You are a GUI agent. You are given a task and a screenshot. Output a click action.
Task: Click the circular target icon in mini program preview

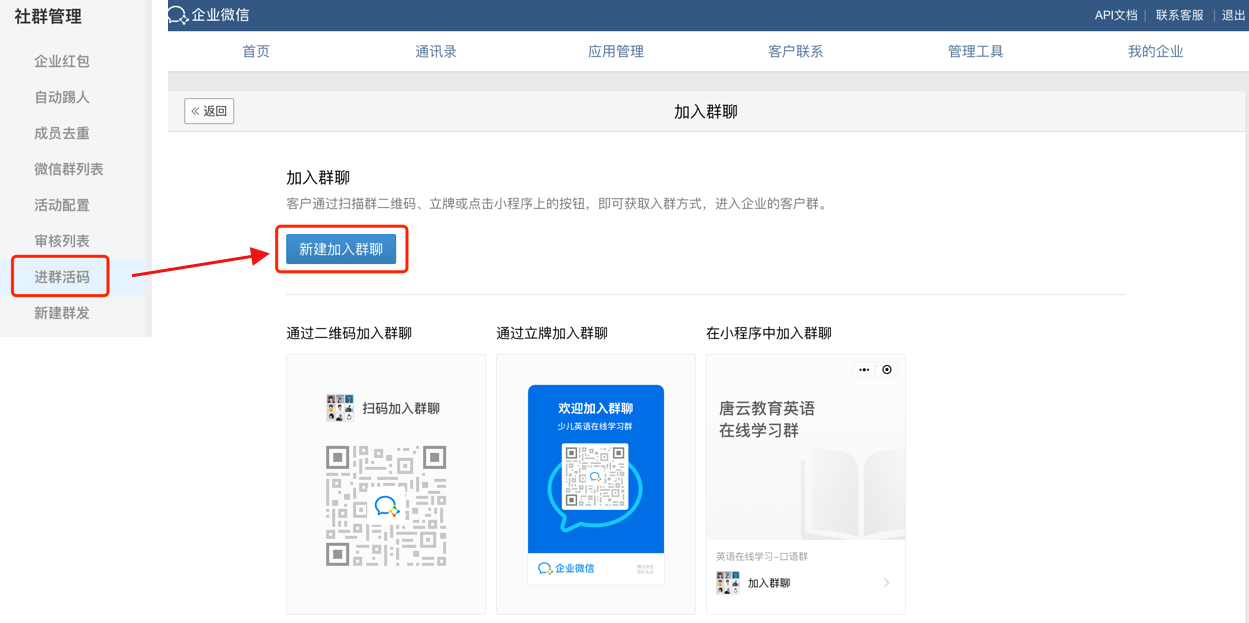tap(887, 370)
